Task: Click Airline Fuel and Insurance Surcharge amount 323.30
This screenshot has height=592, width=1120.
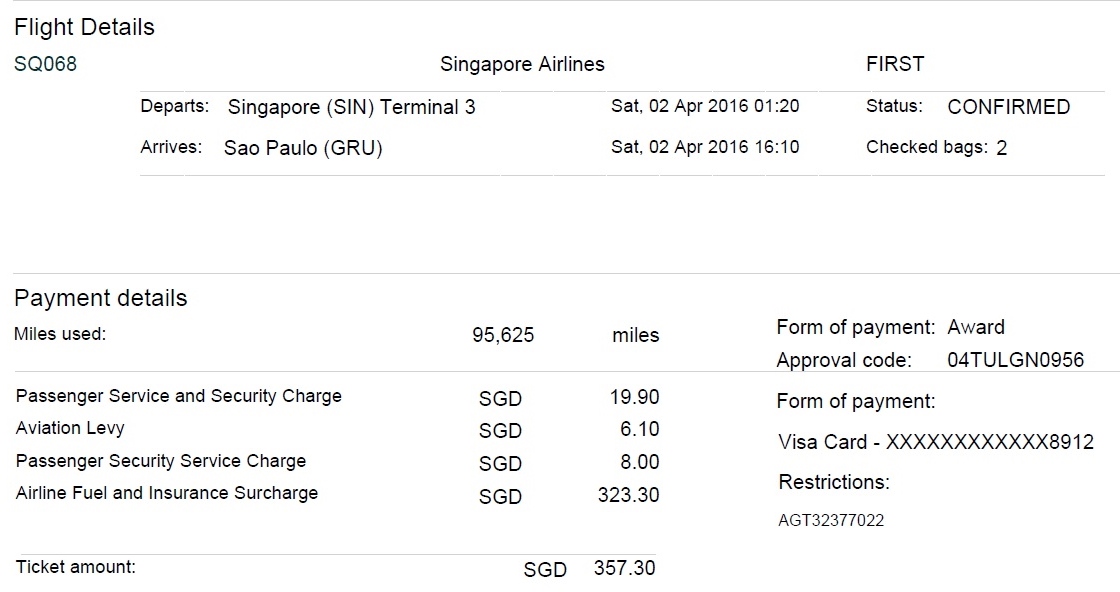Action: pyautogui.click(x=628, y=494)
